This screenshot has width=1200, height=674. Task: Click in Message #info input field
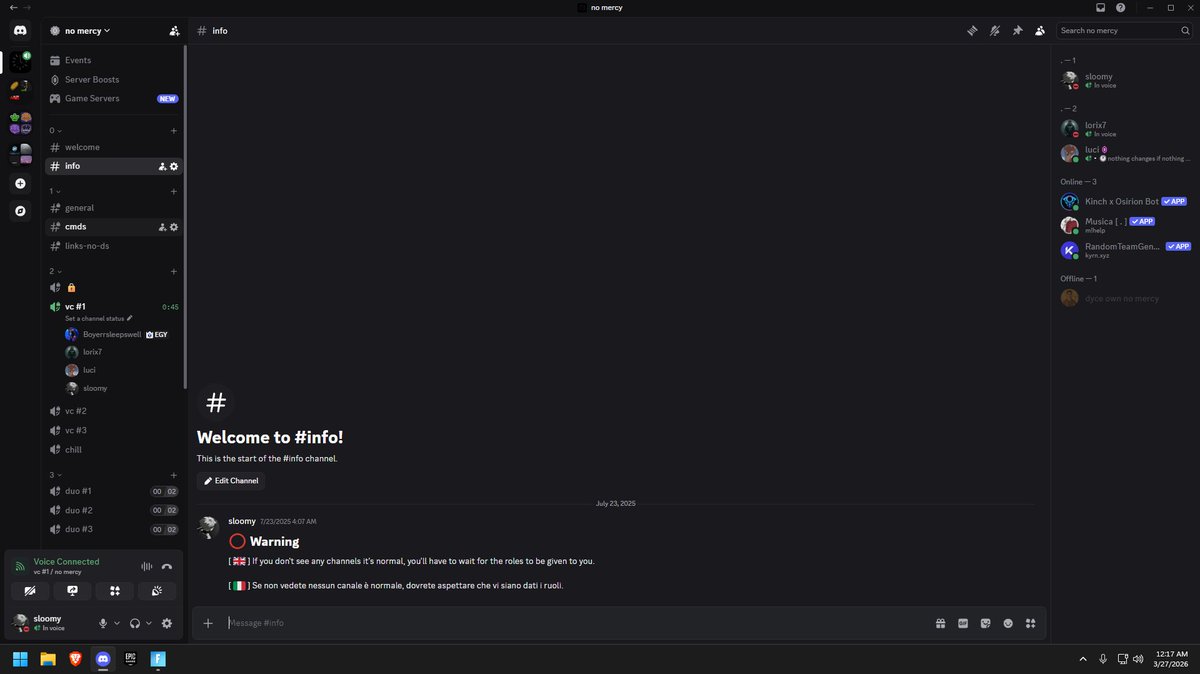point(575,623)
